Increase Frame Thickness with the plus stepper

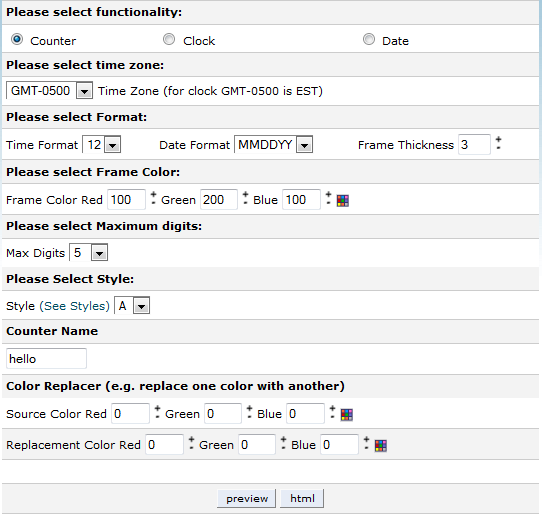(x=498, y=140)
